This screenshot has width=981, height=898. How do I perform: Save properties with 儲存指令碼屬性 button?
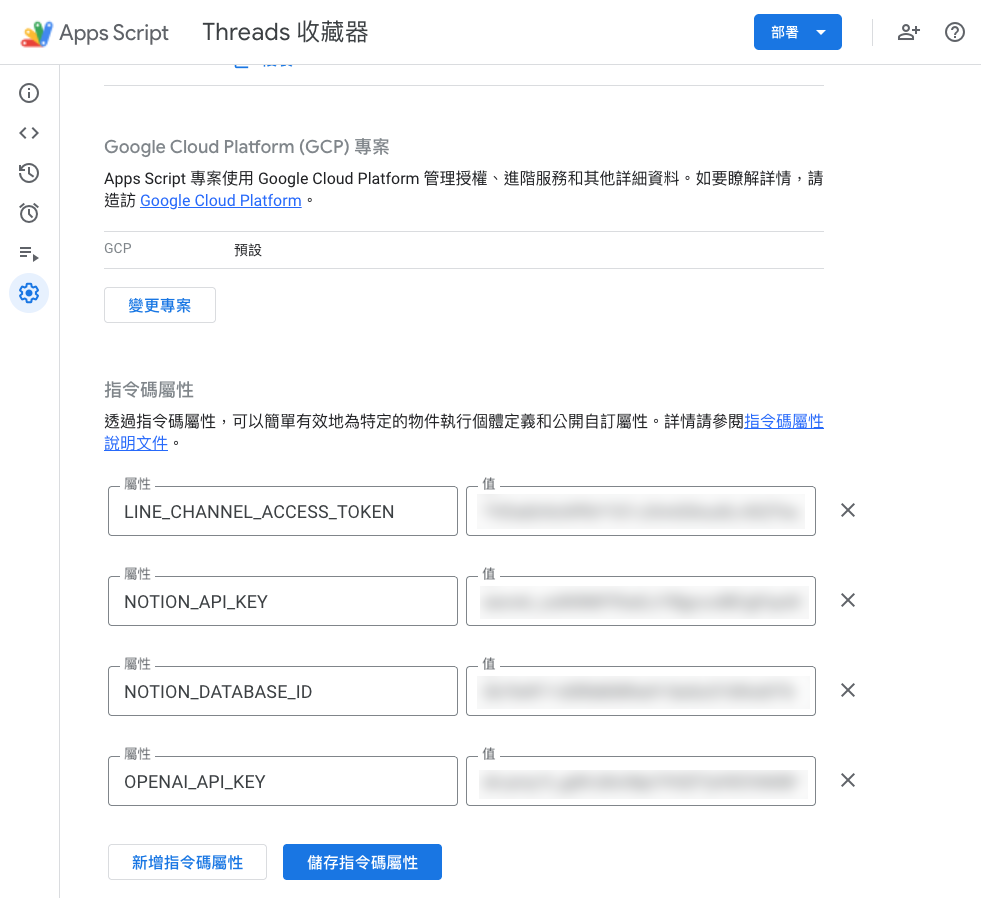362,862
